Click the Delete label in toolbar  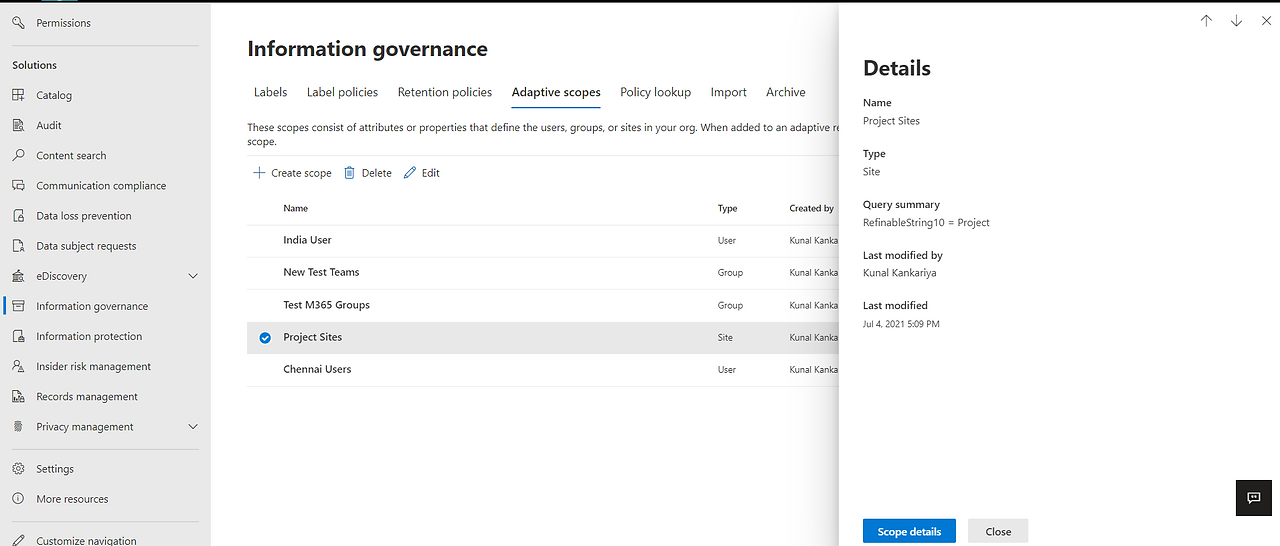coord(376,173)
